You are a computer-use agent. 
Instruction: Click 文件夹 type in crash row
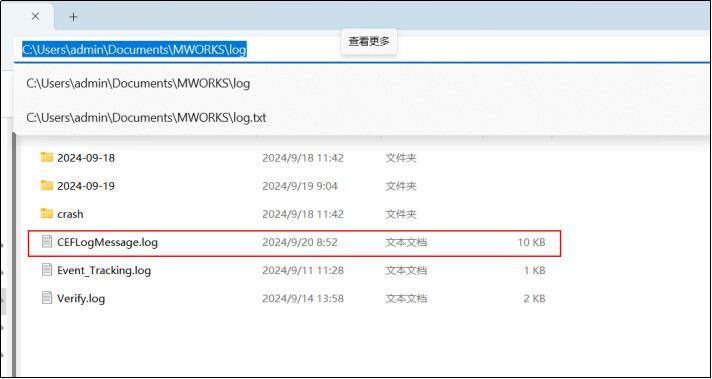(x=401, y=214)
